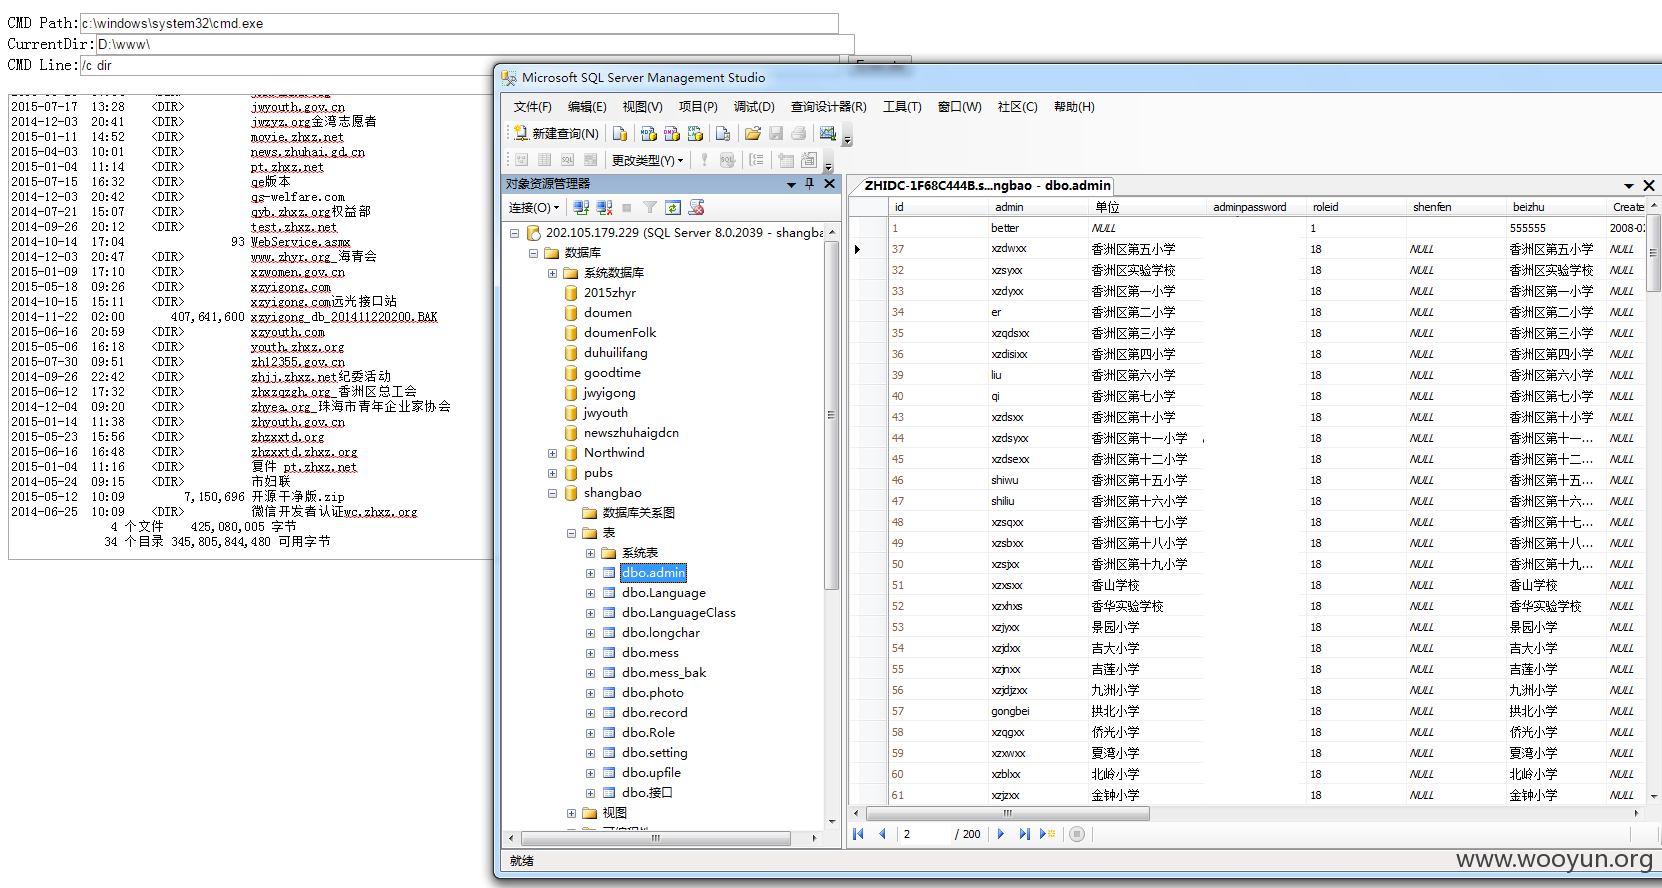1662x888 pixels.
Task: Click the Stop script icon in Object Explorer
Action: (x=697, y=207)
